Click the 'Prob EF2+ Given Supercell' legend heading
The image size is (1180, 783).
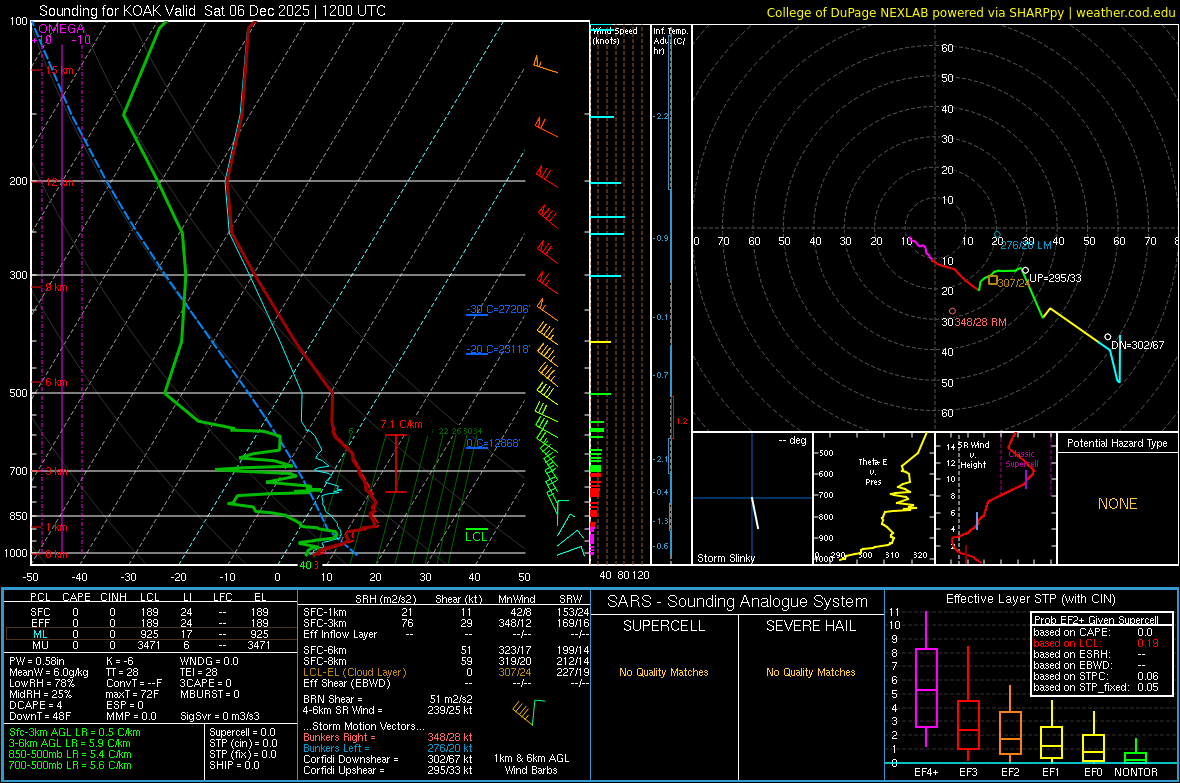click(1096, 620)
